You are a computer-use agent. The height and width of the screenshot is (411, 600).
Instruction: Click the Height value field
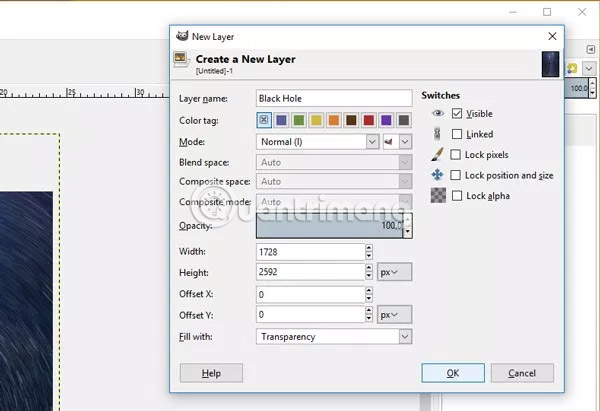[310, 272]
